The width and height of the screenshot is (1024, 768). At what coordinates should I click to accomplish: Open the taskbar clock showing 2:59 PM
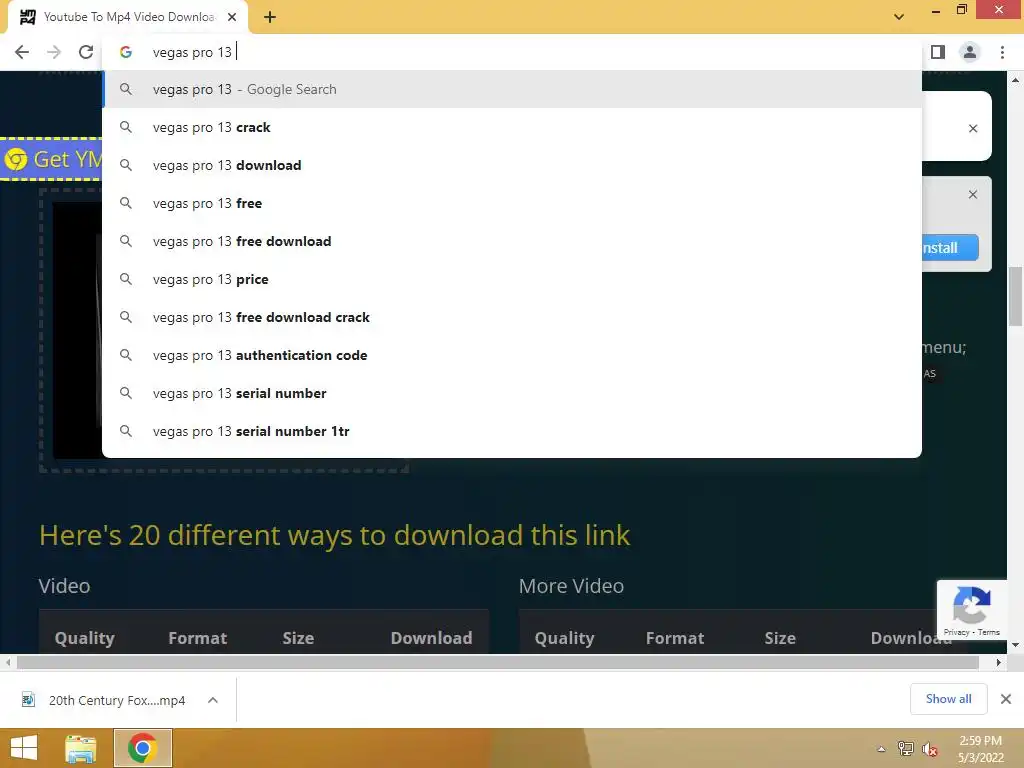pos(980,749)
